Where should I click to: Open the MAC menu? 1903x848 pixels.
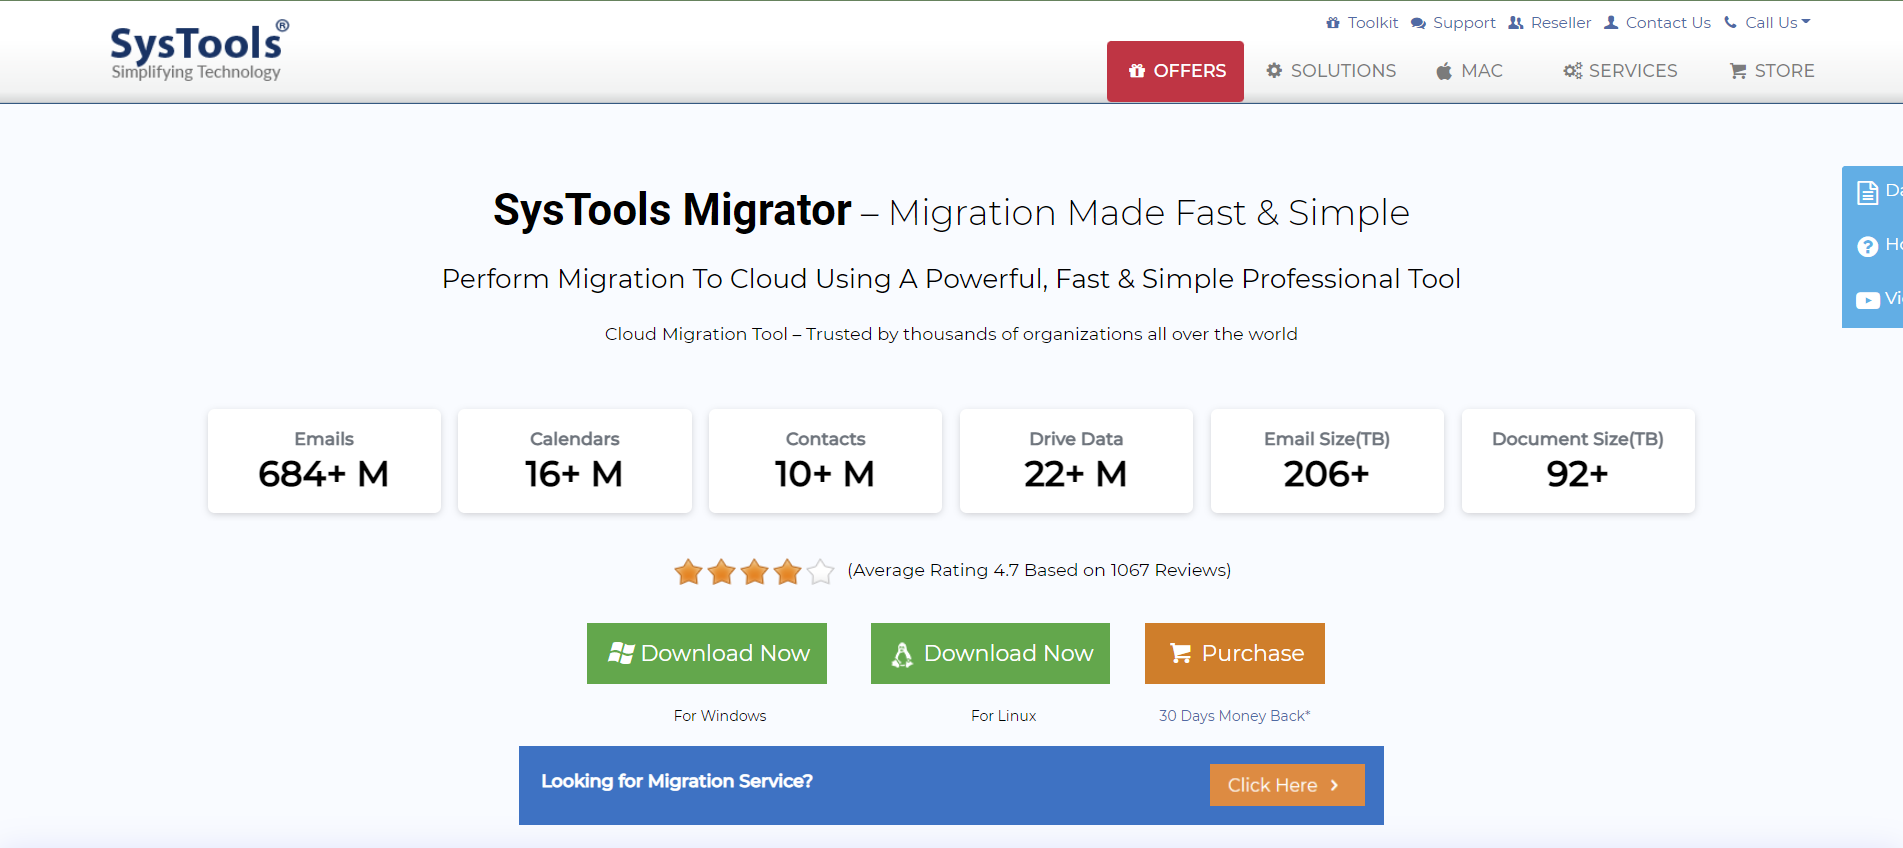pos(1469,71)
